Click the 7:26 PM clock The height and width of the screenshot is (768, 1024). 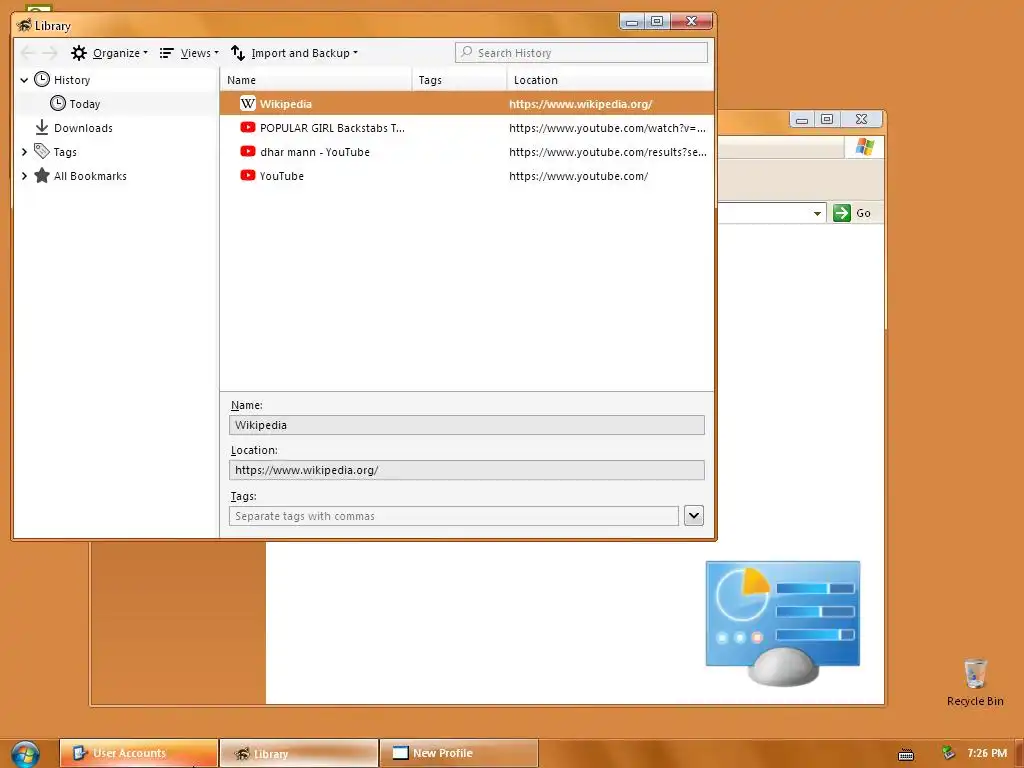point(987,753)
